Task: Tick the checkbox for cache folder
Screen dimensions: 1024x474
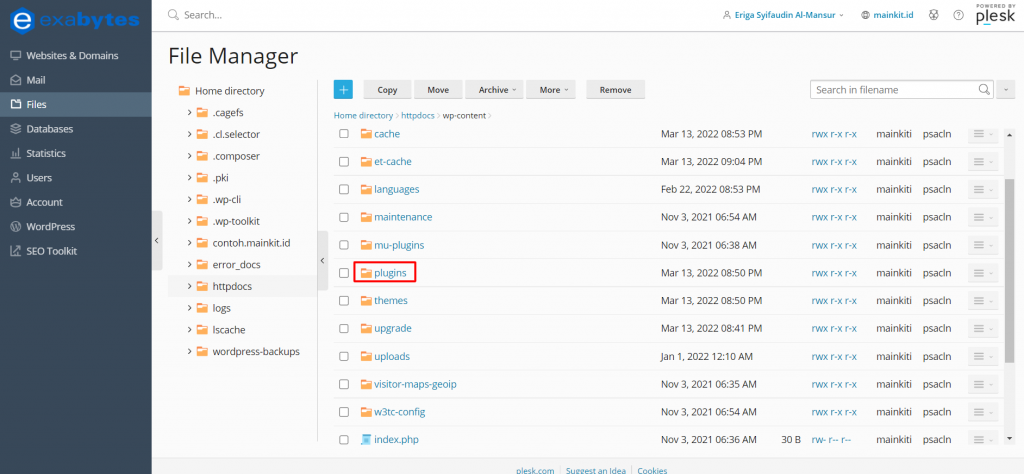Action: click(344, 134)
